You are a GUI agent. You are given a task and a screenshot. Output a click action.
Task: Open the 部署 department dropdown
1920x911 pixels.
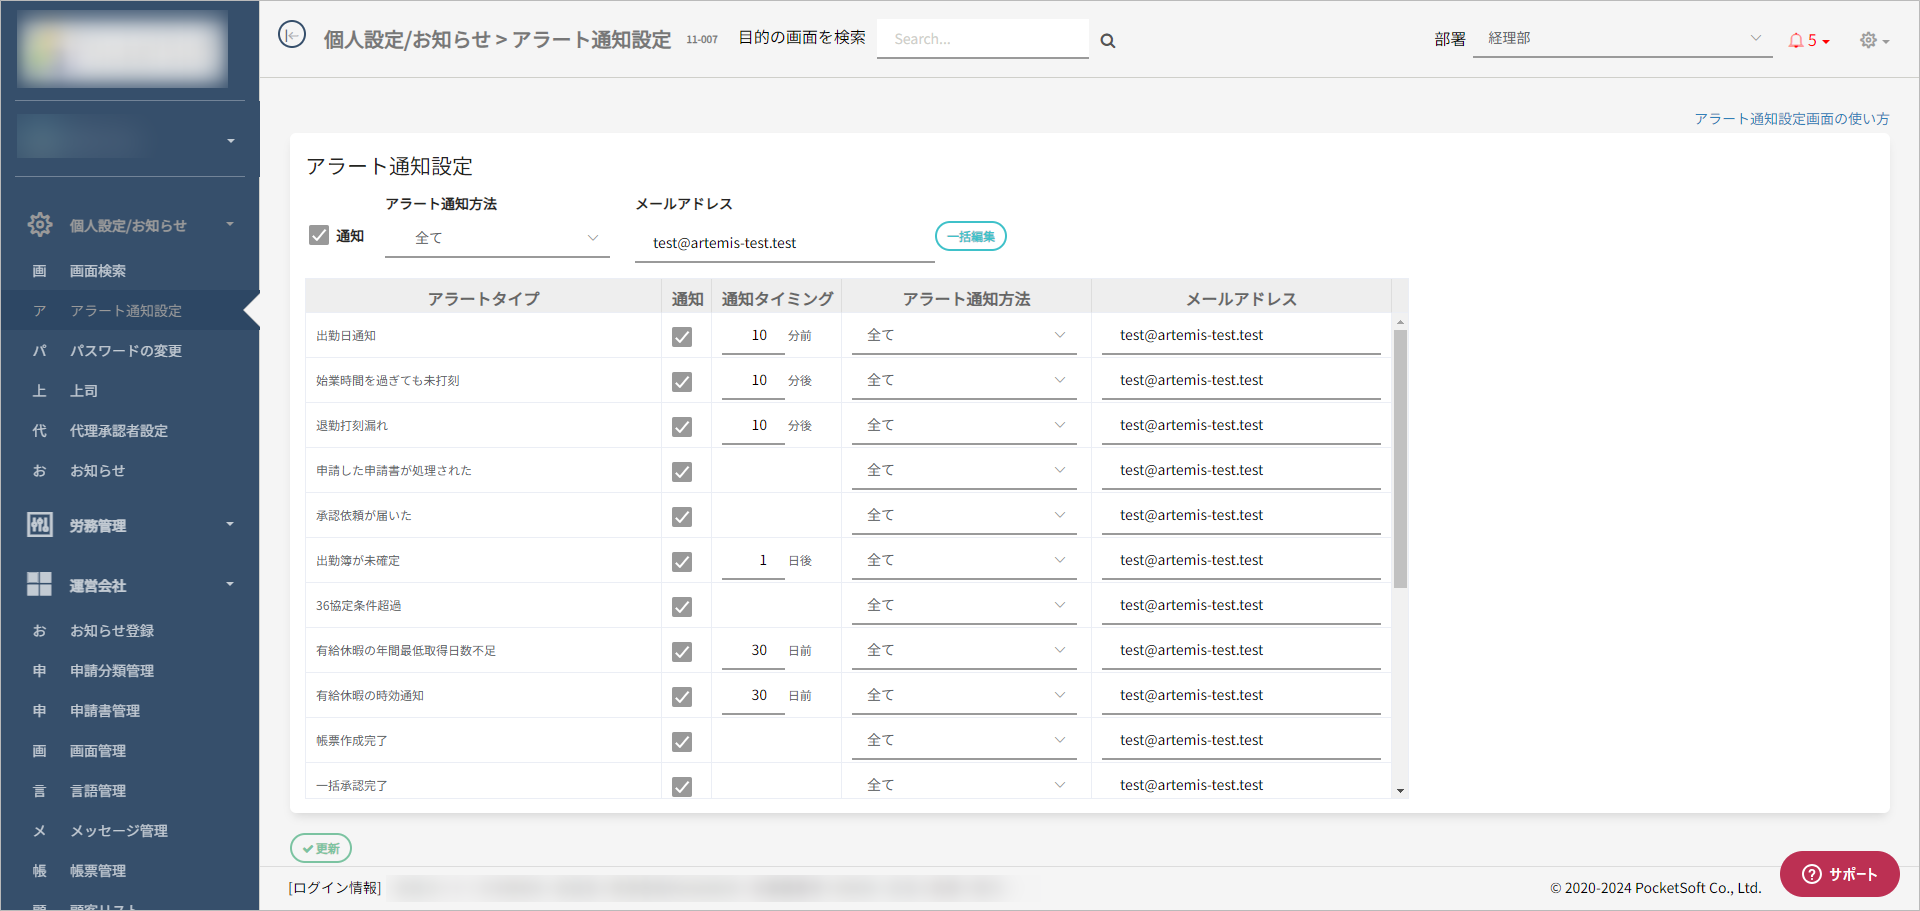coord(1622,39)
